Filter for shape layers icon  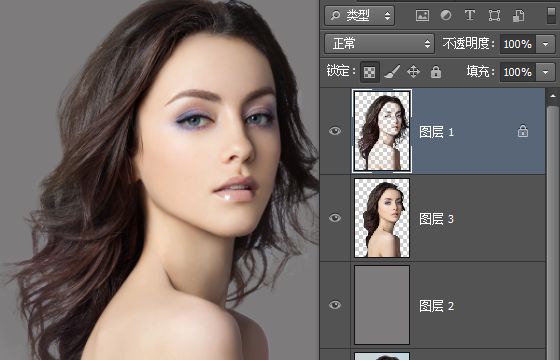tap(494, 15)
